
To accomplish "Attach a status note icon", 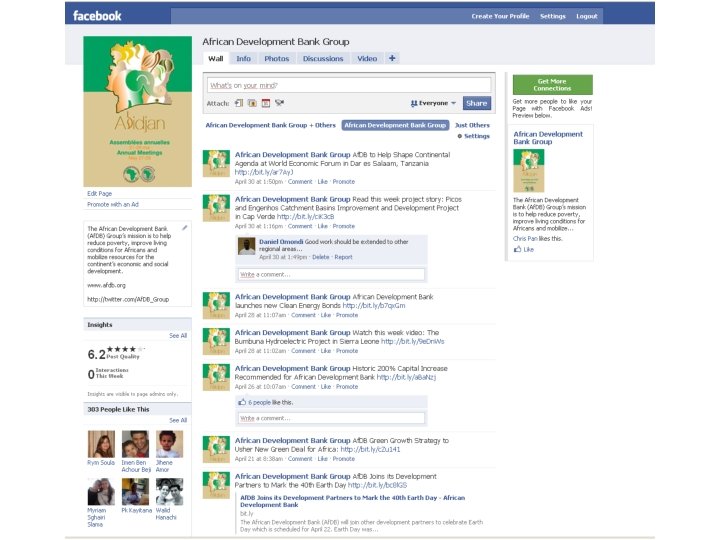I will [239, 103].
